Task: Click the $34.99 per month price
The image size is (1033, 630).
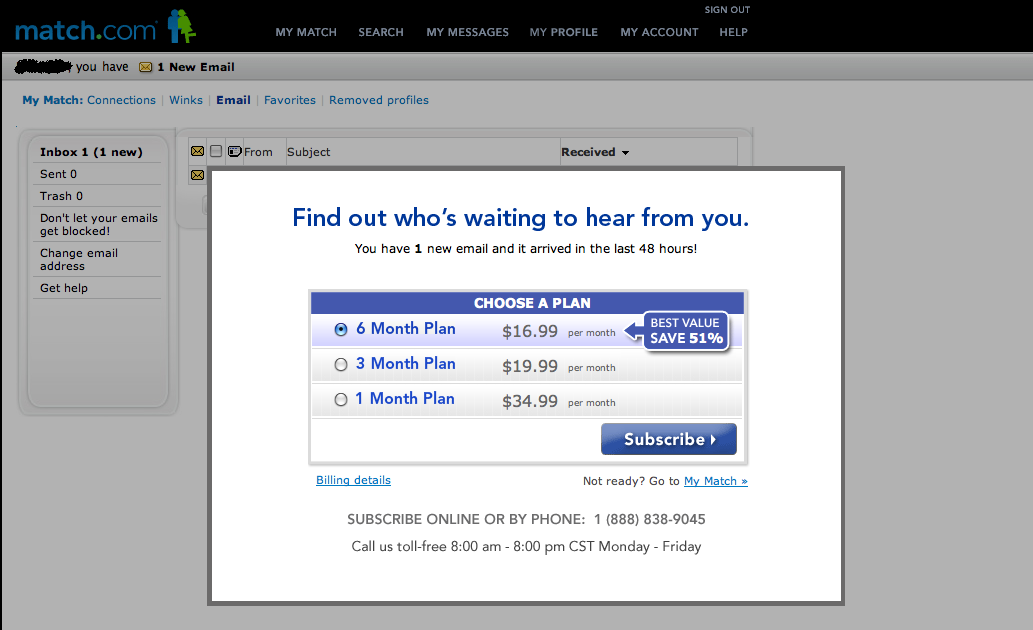Action: tap(559, 401)
